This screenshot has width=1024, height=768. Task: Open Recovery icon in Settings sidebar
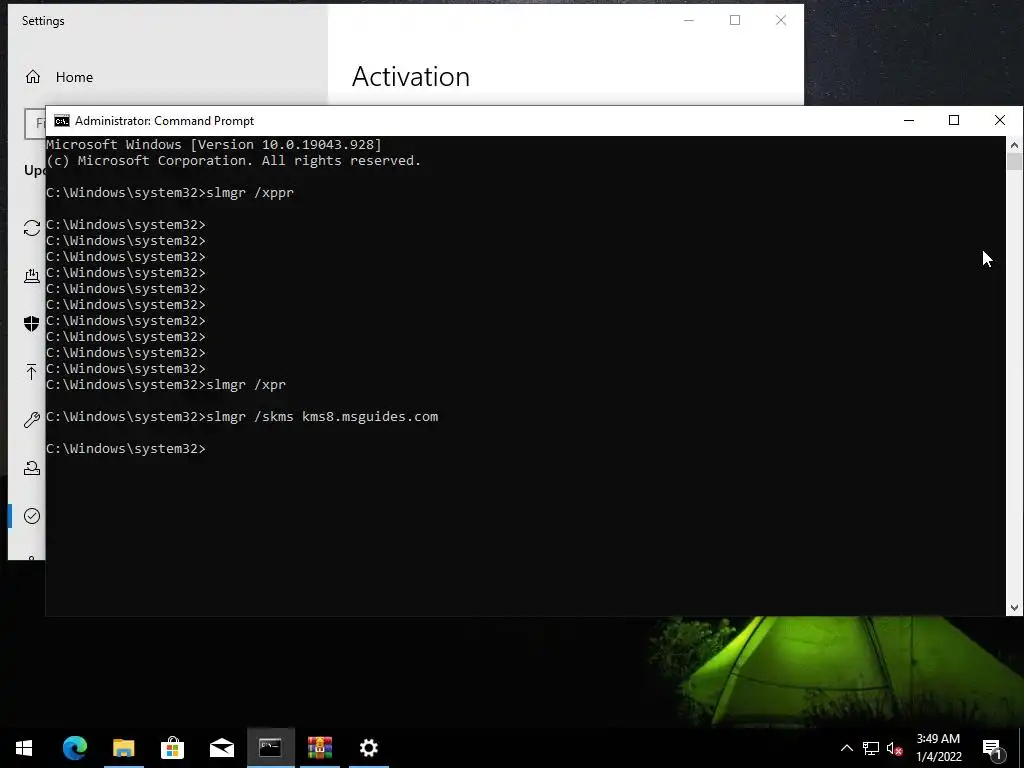click(31, 468)
